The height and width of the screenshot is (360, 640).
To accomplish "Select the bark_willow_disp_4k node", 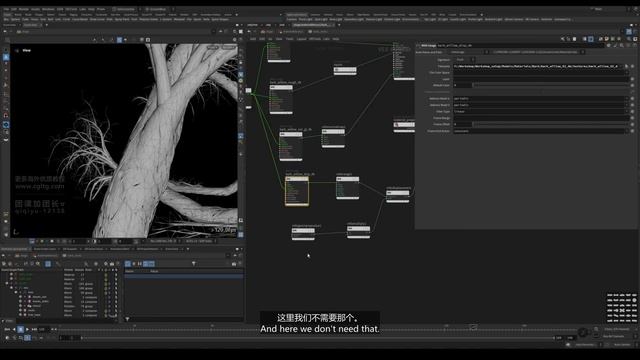I will (297, 190).
